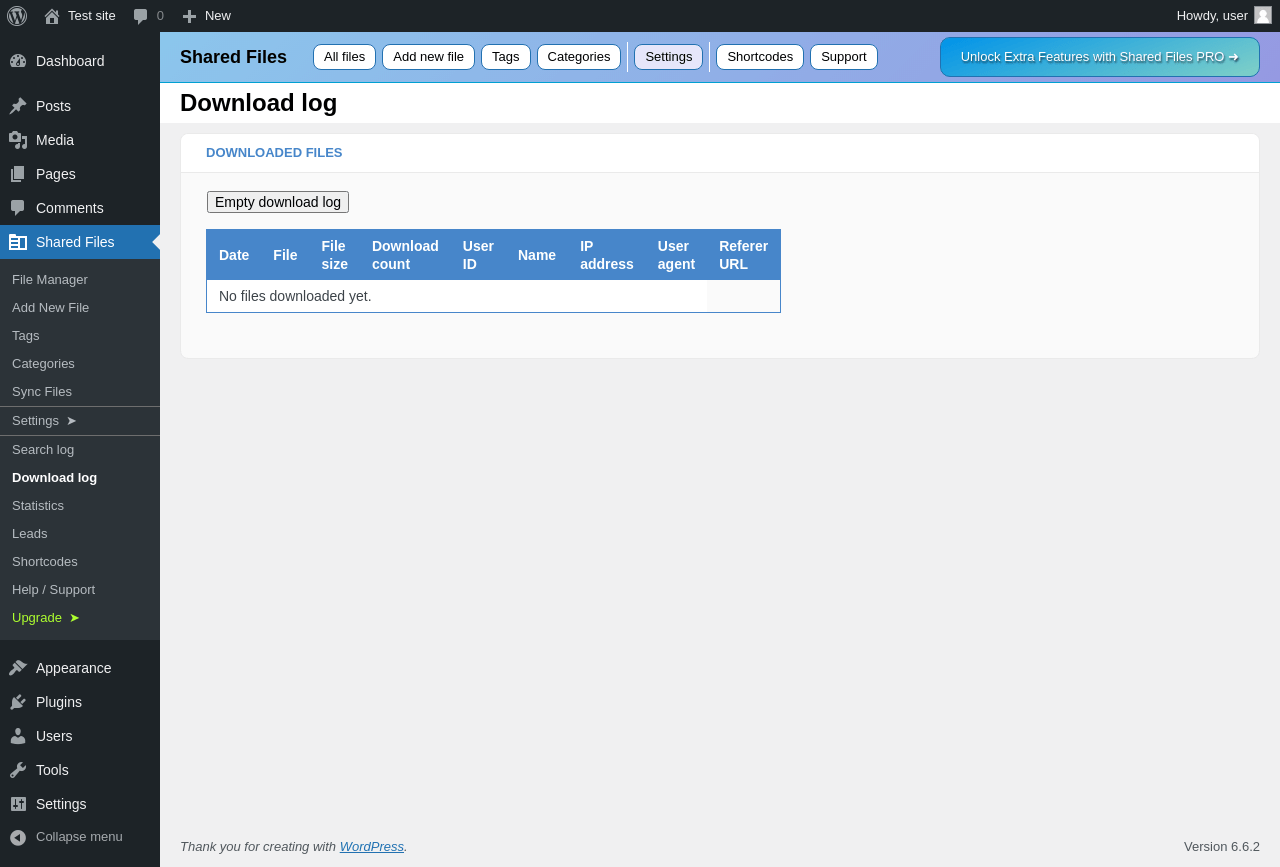1280x867 pixels.
Task: Click Unlock Extra Features with PRO button
Action: (x=1100, y=57)
